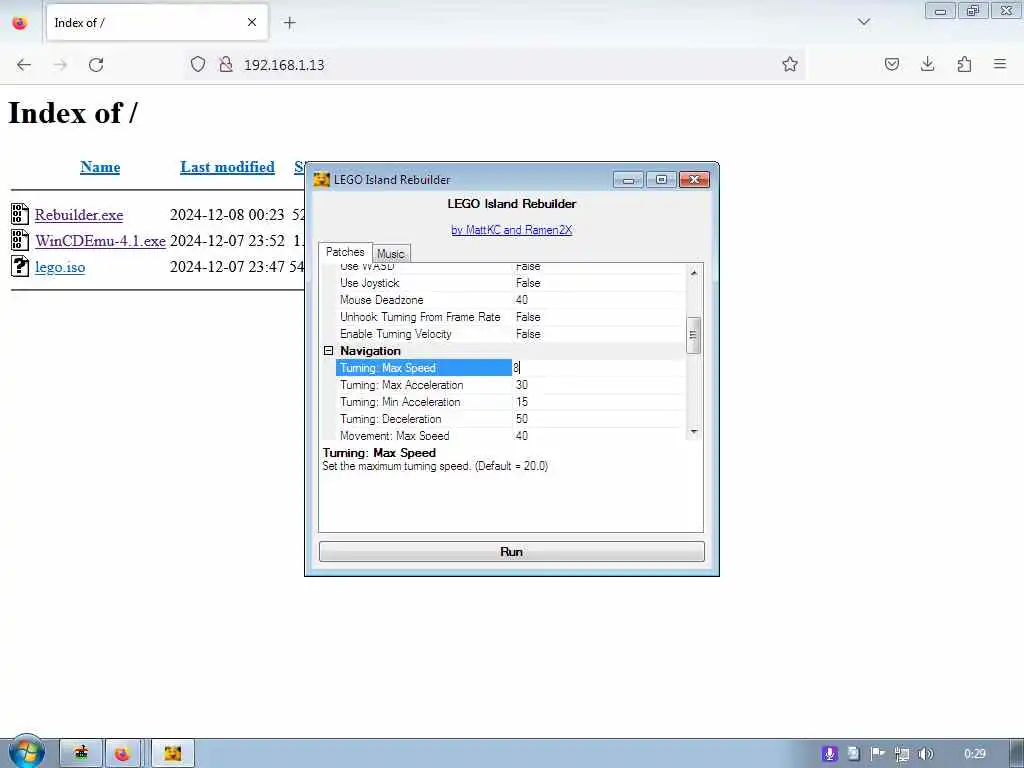This screenshot has height=768, width=1024.
Task: Click the property grid scroll down arrow
Action: point(694,432)
